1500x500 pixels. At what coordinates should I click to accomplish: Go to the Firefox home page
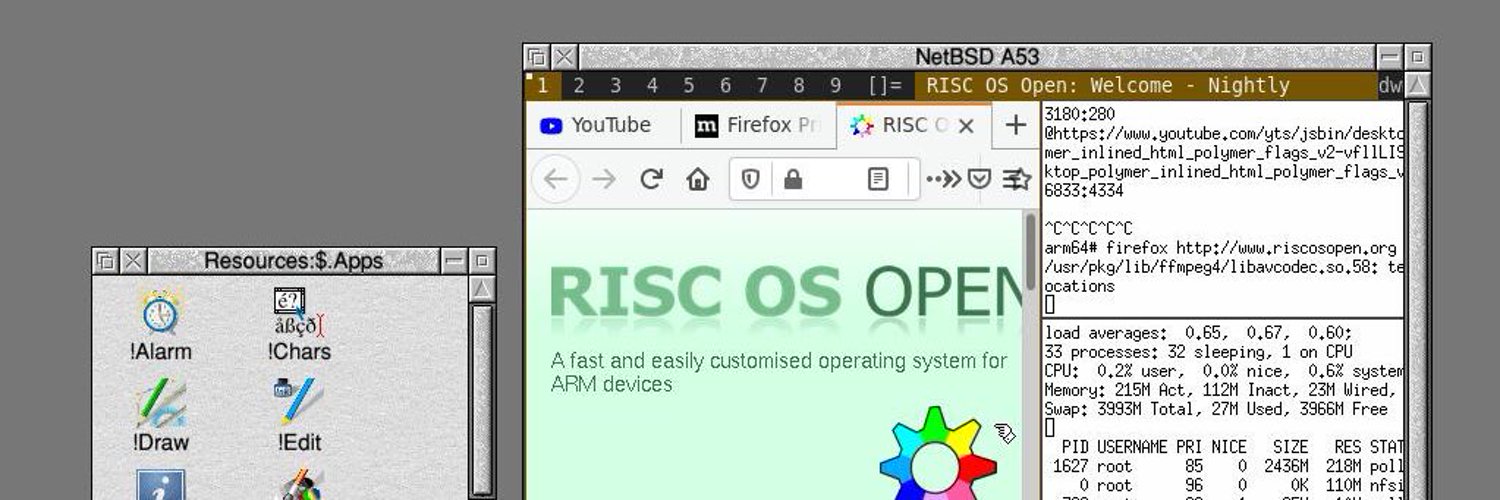(x=697, y=179)
